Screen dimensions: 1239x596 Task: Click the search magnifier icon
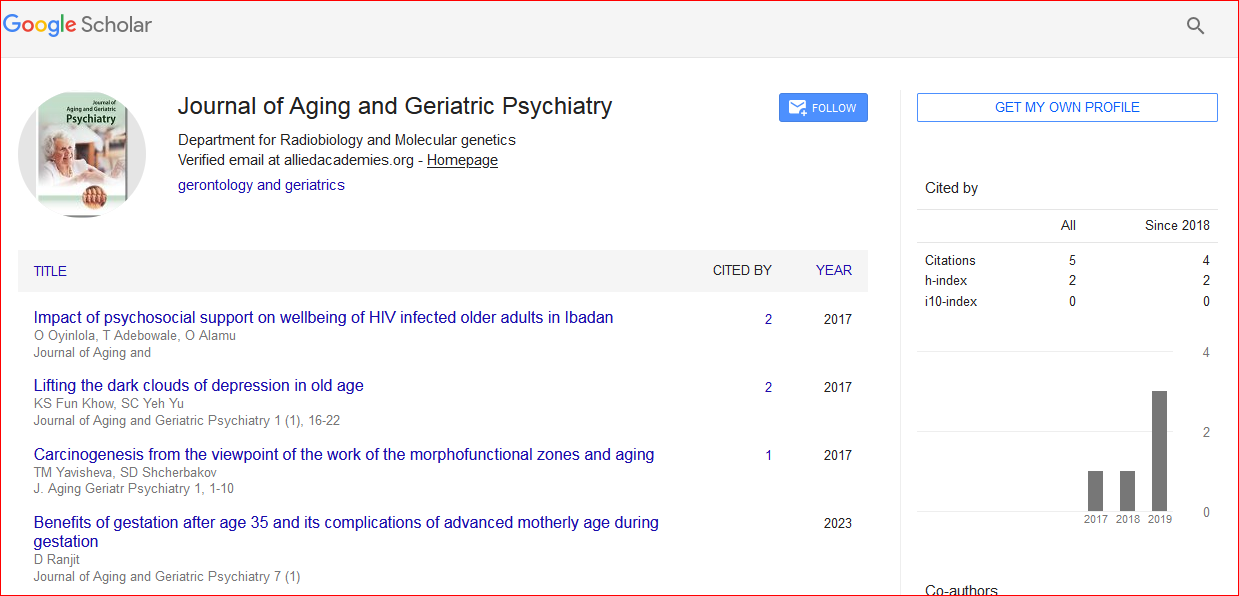point(1195,26)
